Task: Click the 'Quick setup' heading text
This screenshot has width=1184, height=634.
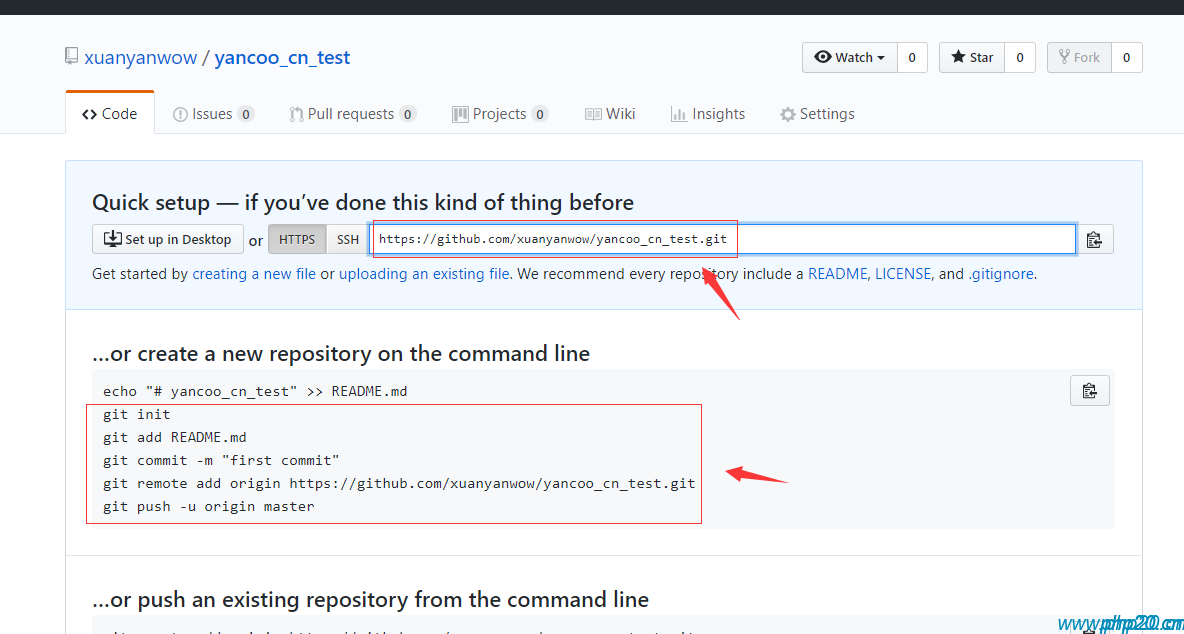Action: click(363, 202)
